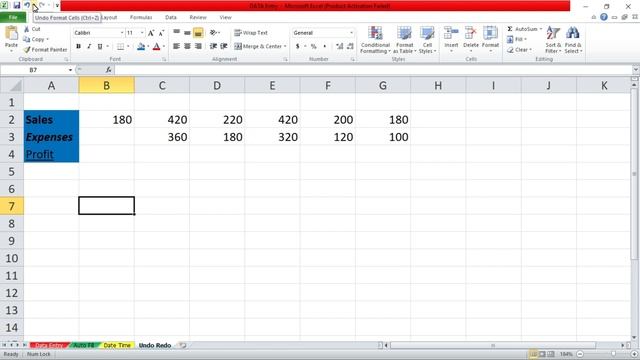This screenshot has width=640, height=360.
Task: Click the Paste clipboard icon
Action: click(x=11, y=33)
